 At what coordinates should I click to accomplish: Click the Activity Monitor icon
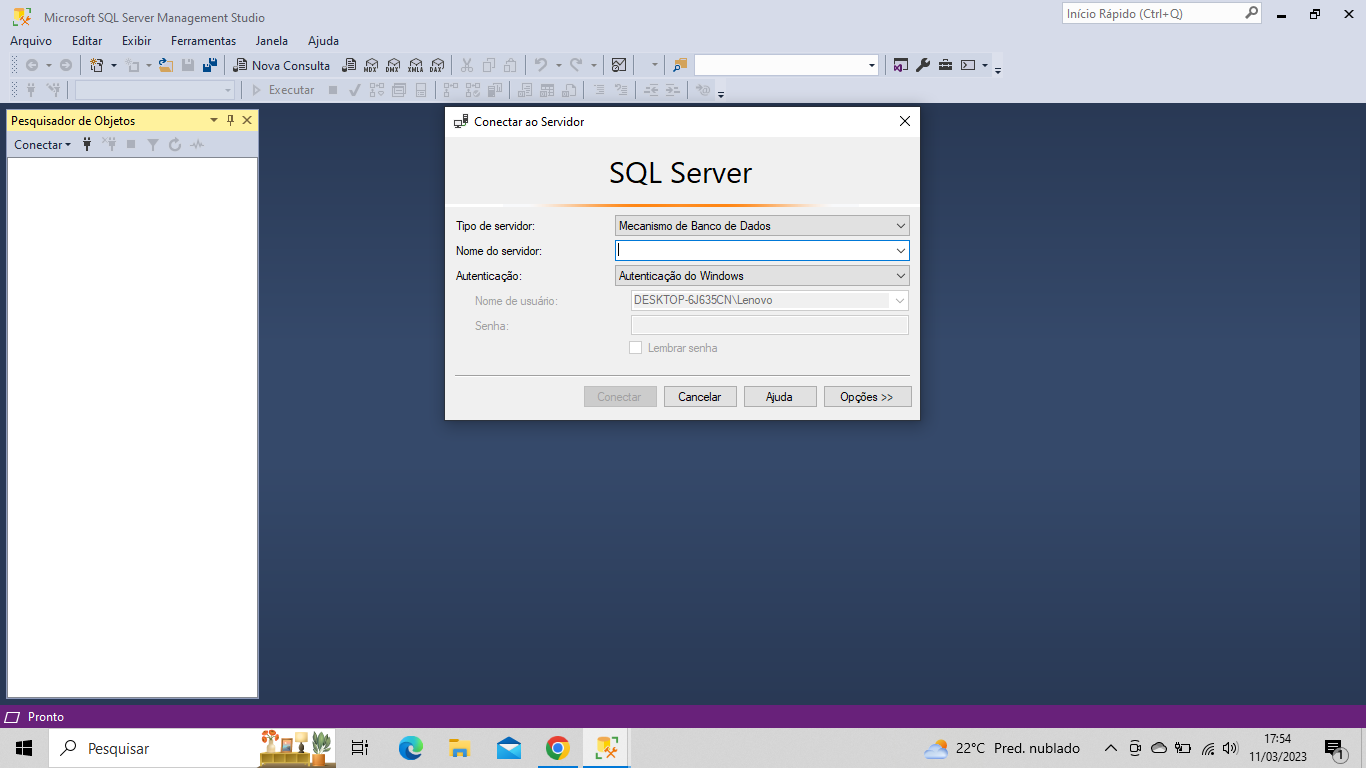pyautogui.click(x=619, y=65)
